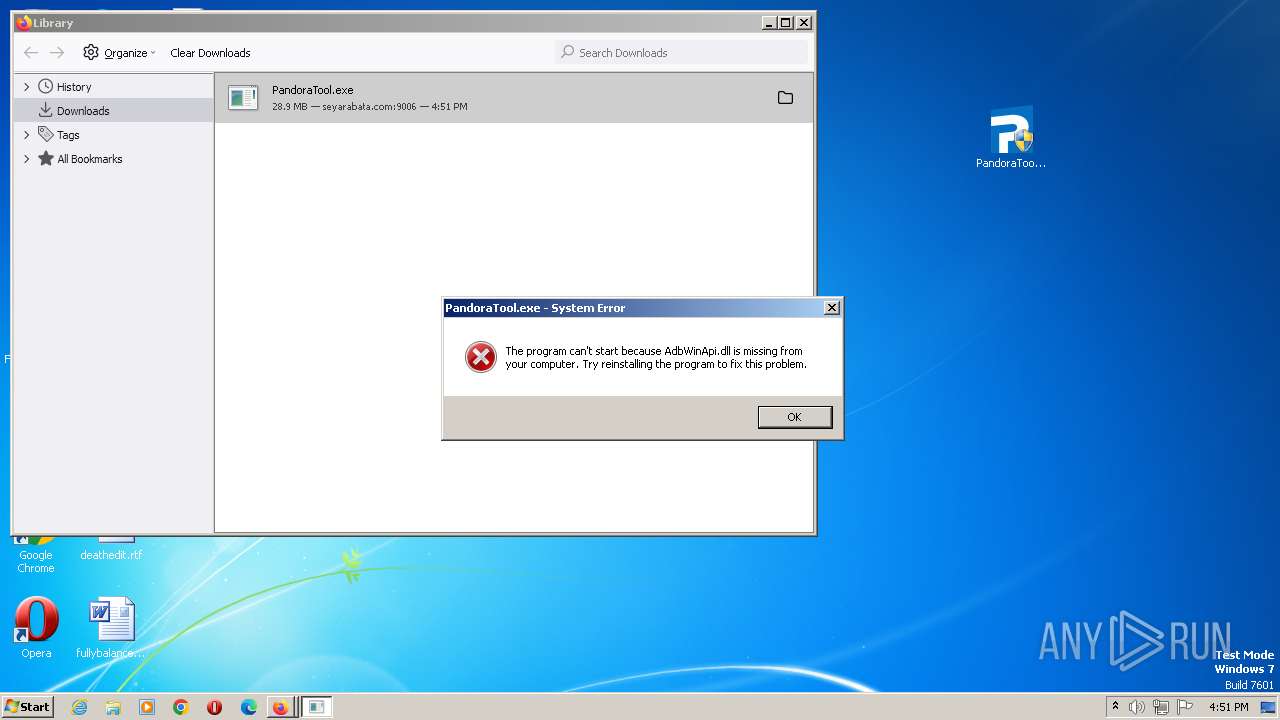Open Microsoft Edge from taskbar

[x=249, y=707]
